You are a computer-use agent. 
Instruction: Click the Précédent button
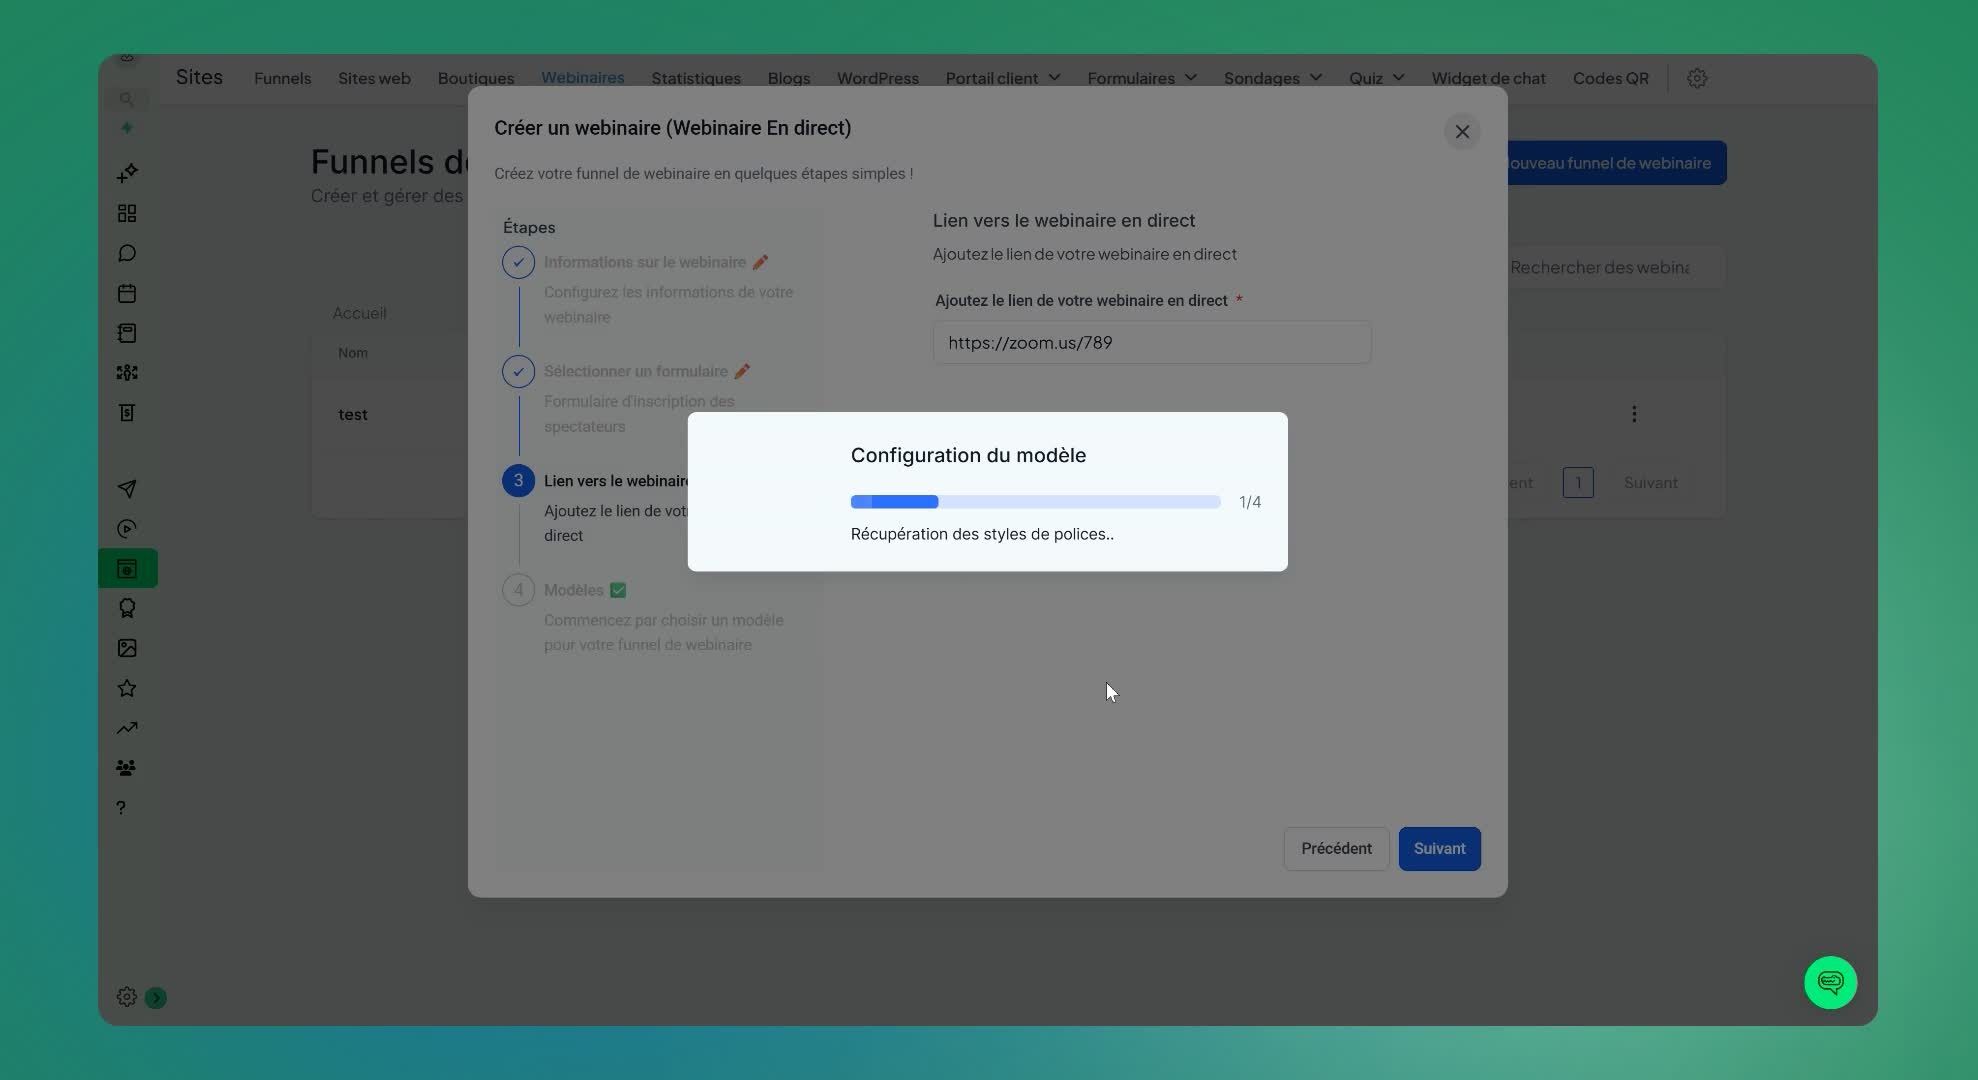click(1336, 848)
